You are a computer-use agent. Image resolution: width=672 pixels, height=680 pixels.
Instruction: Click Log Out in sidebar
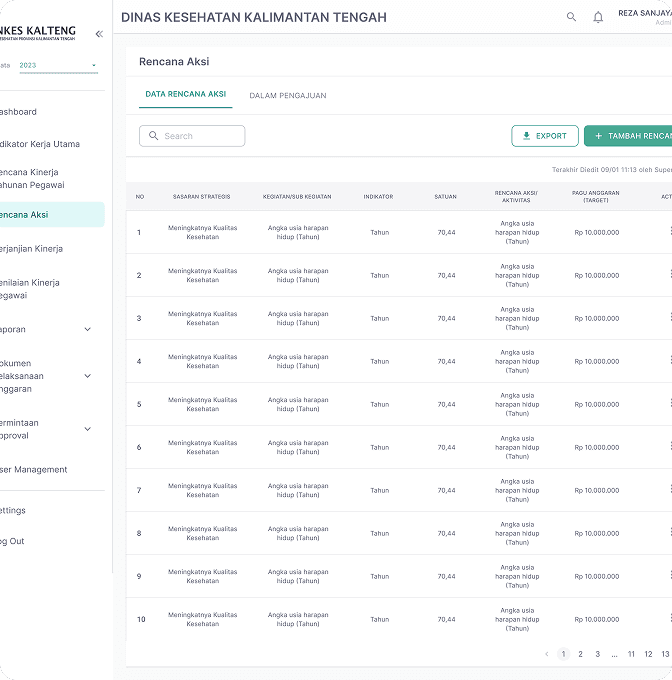tap(12, 541)
